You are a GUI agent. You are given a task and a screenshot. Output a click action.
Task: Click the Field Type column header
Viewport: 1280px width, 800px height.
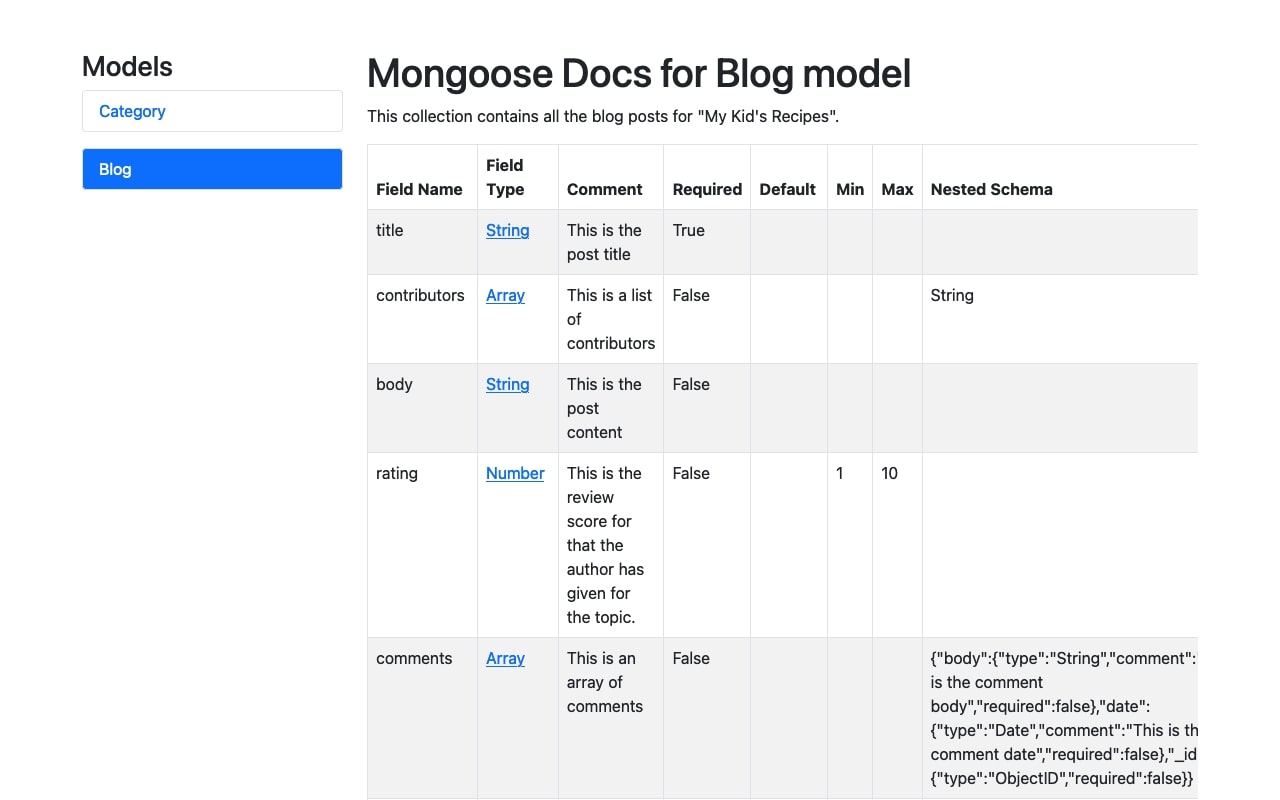point(503,177)
